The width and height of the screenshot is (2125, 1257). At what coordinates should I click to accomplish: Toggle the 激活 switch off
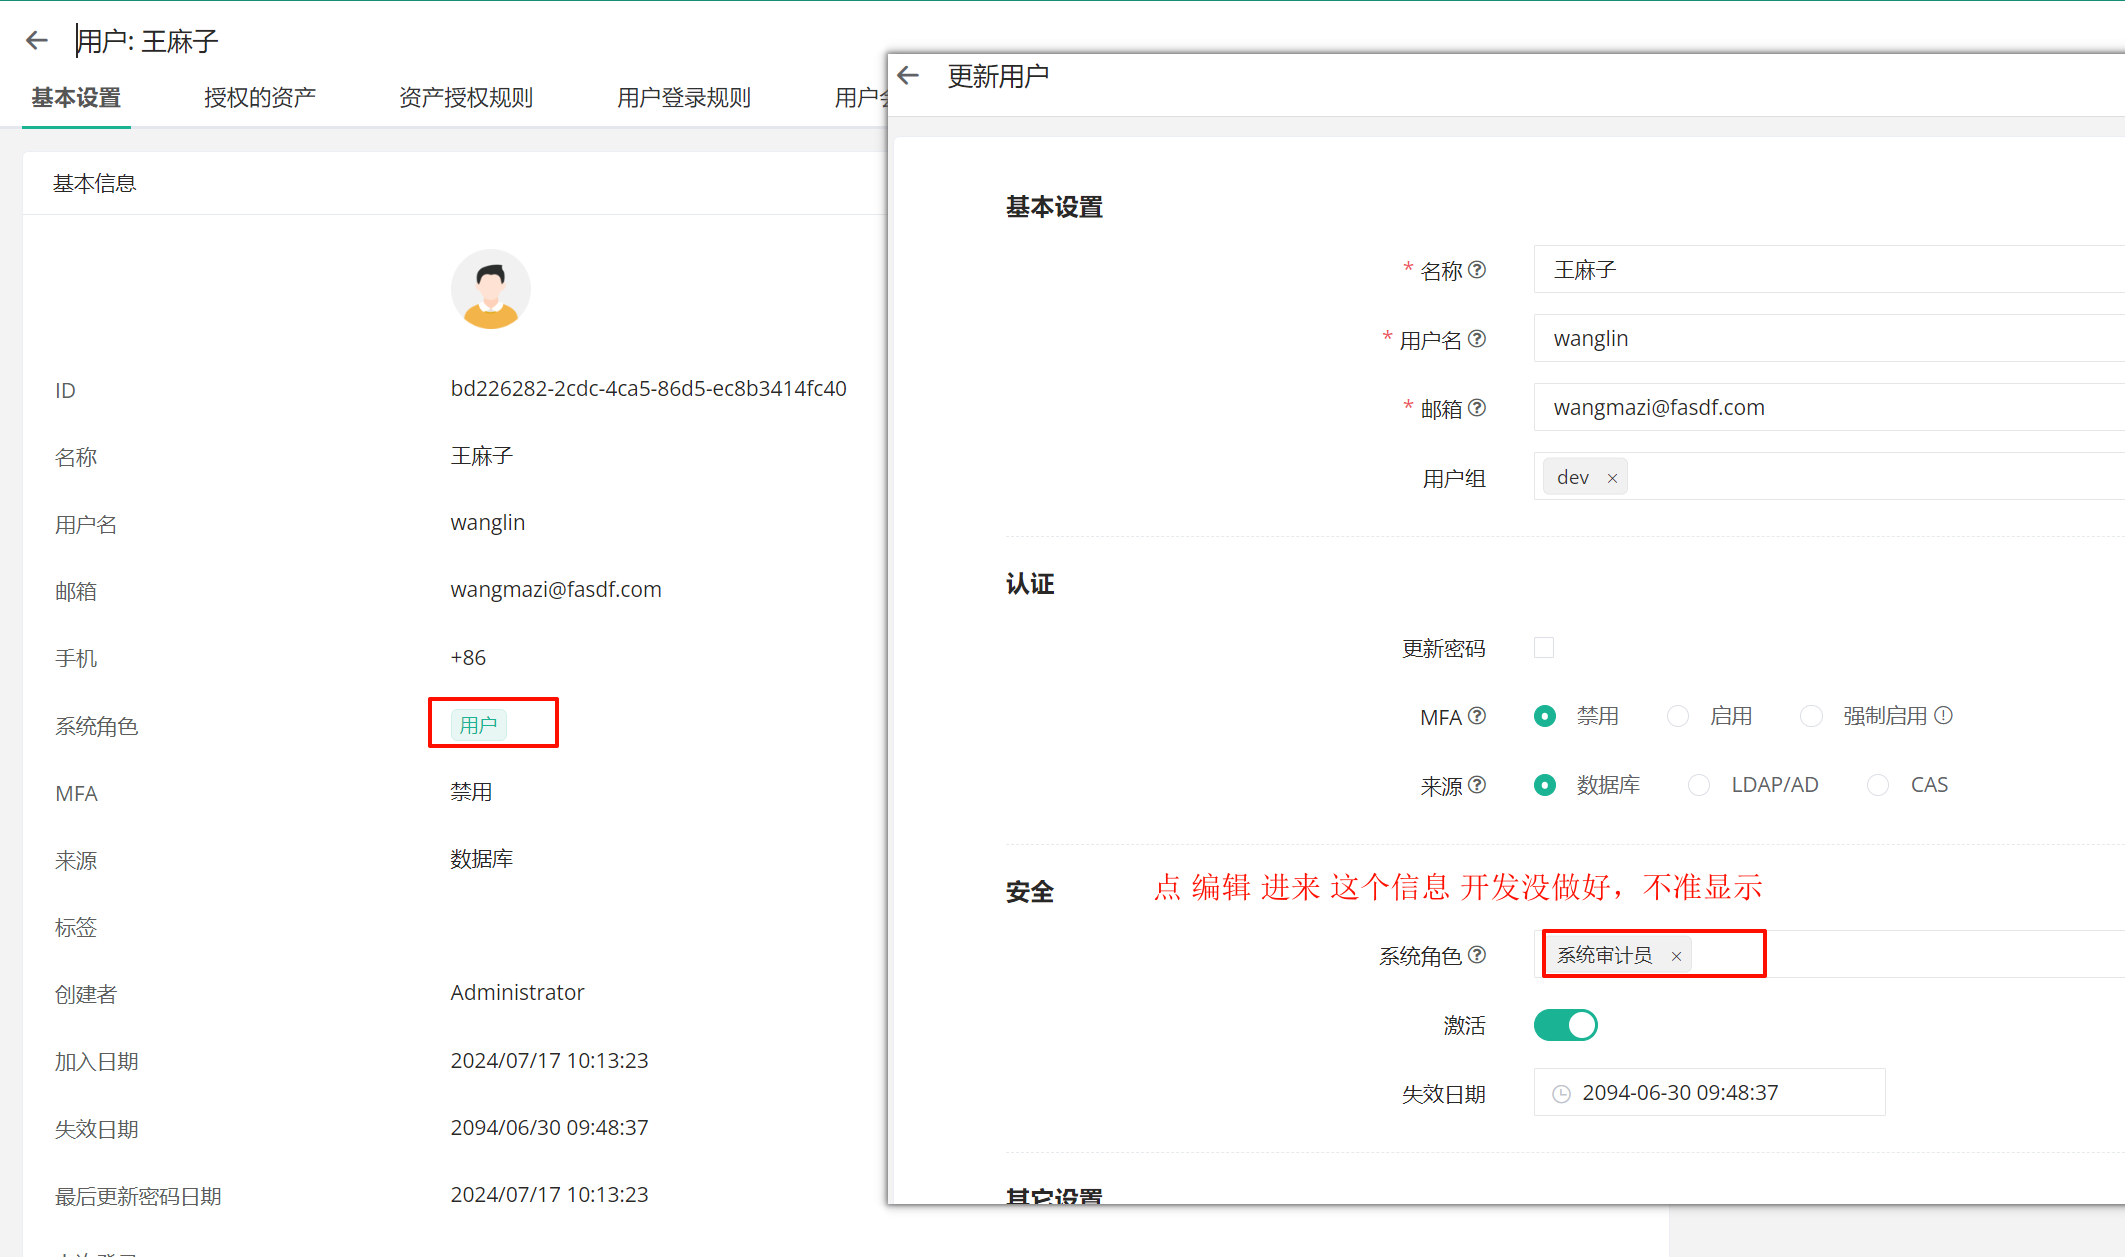(1565, 1025)
